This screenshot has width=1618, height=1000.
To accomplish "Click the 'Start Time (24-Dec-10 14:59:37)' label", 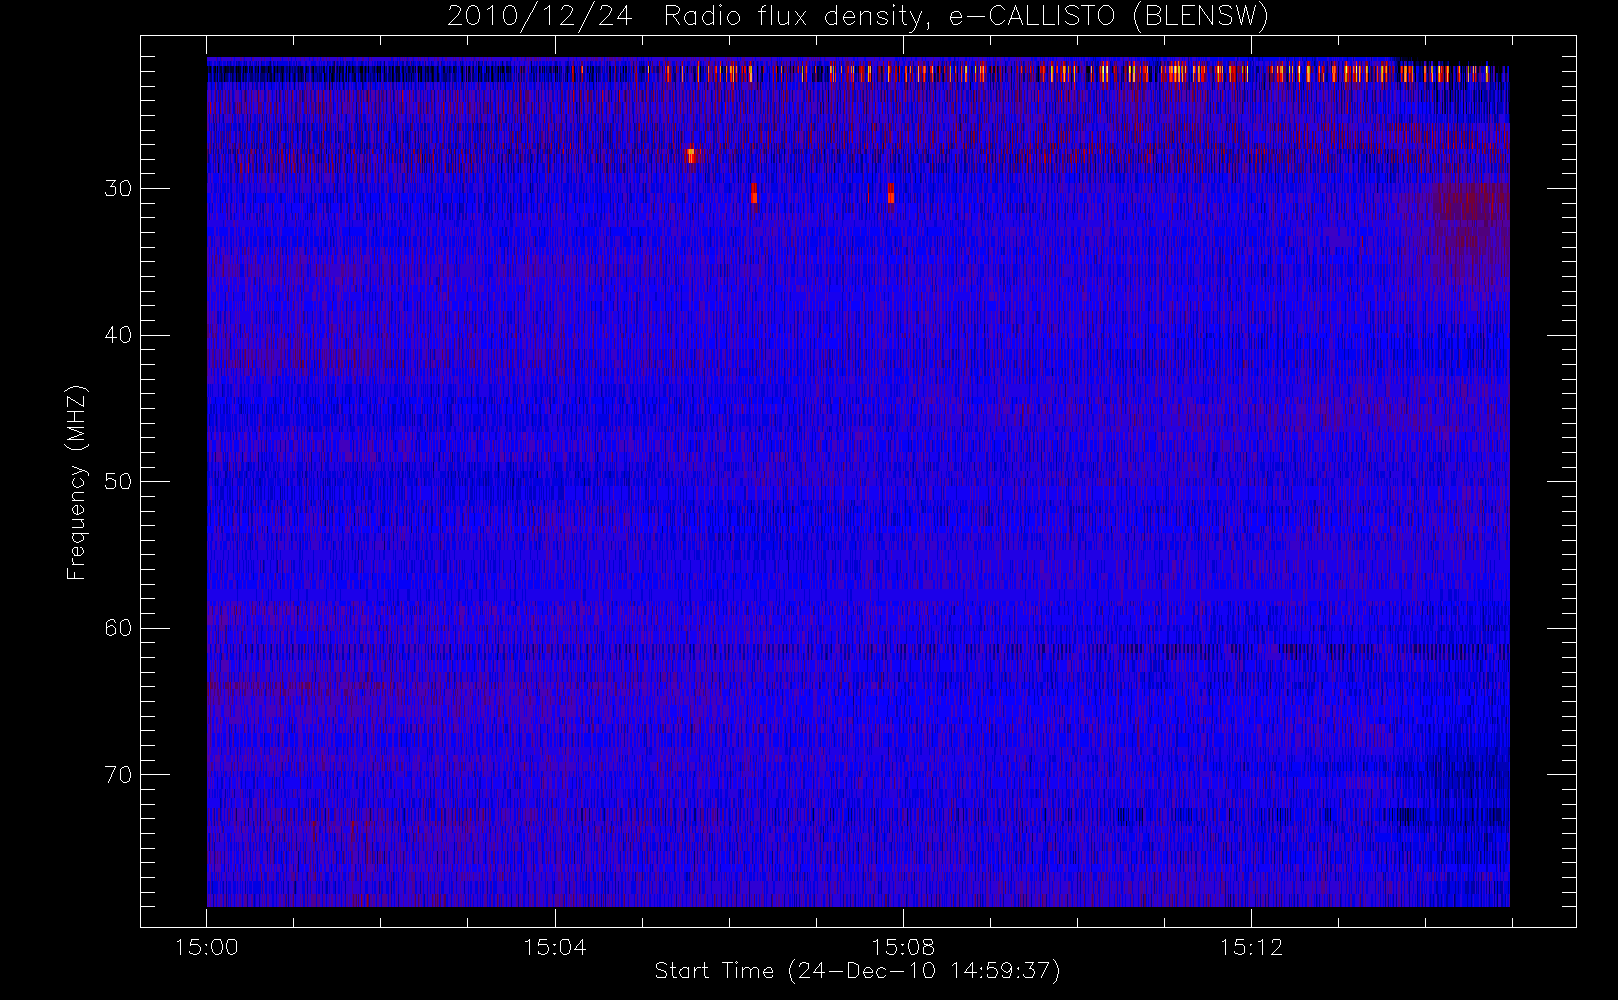I will coord(857,971).
